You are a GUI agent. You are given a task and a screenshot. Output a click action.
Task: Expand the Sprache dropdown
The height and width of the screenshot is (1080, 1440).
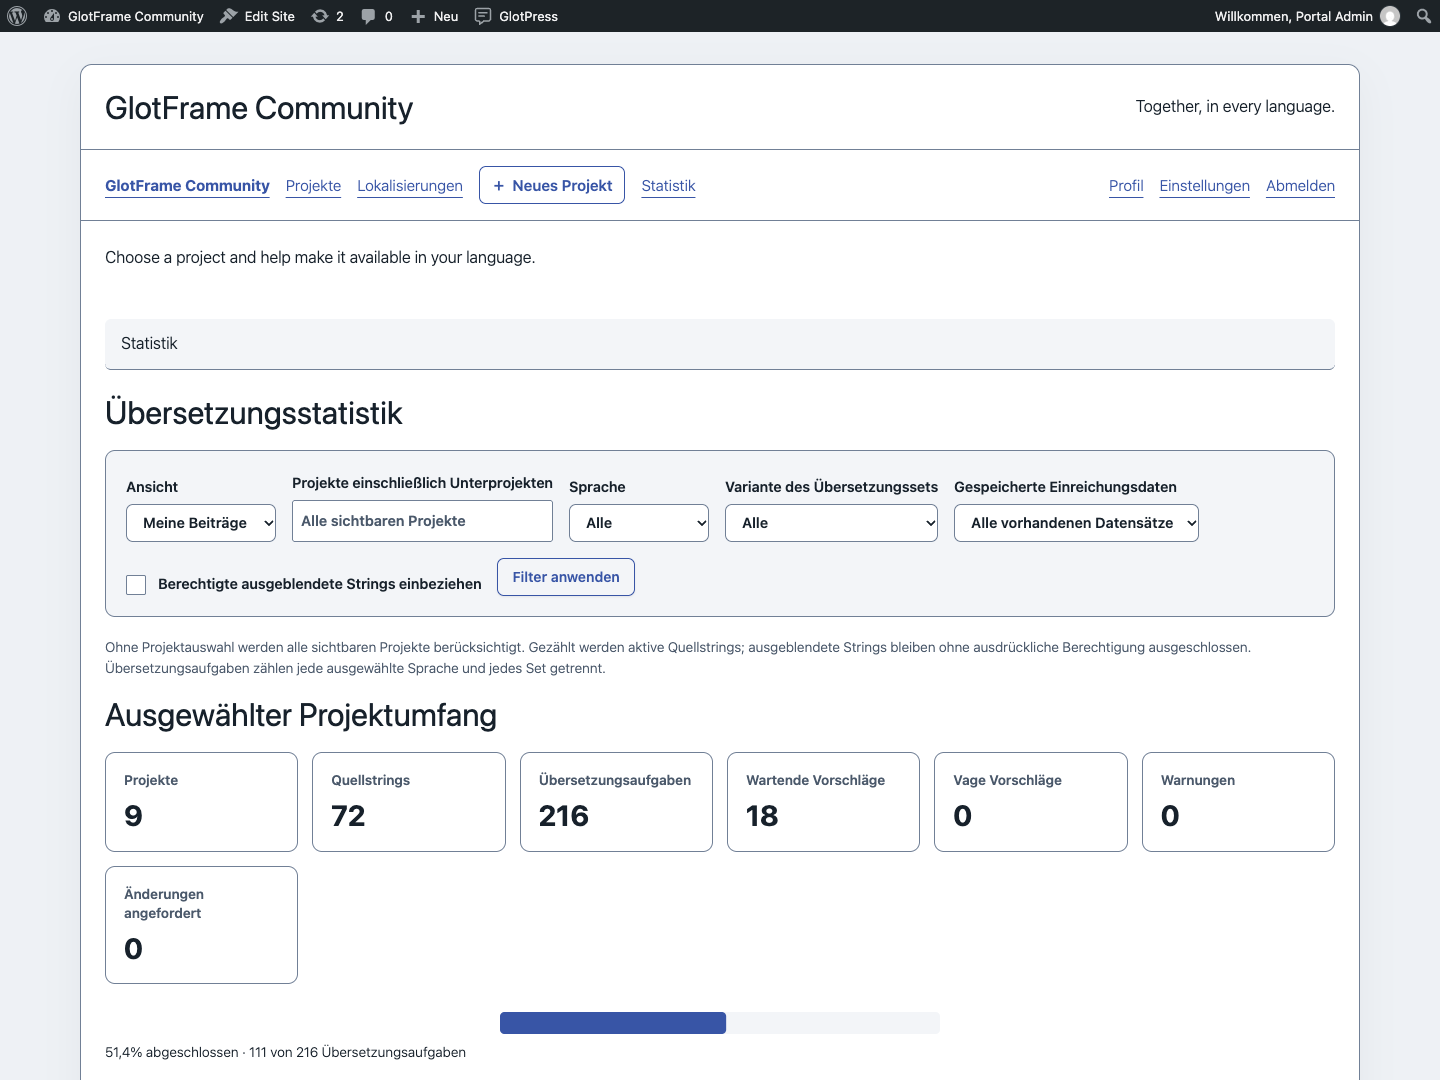click(x=639, y=523)
